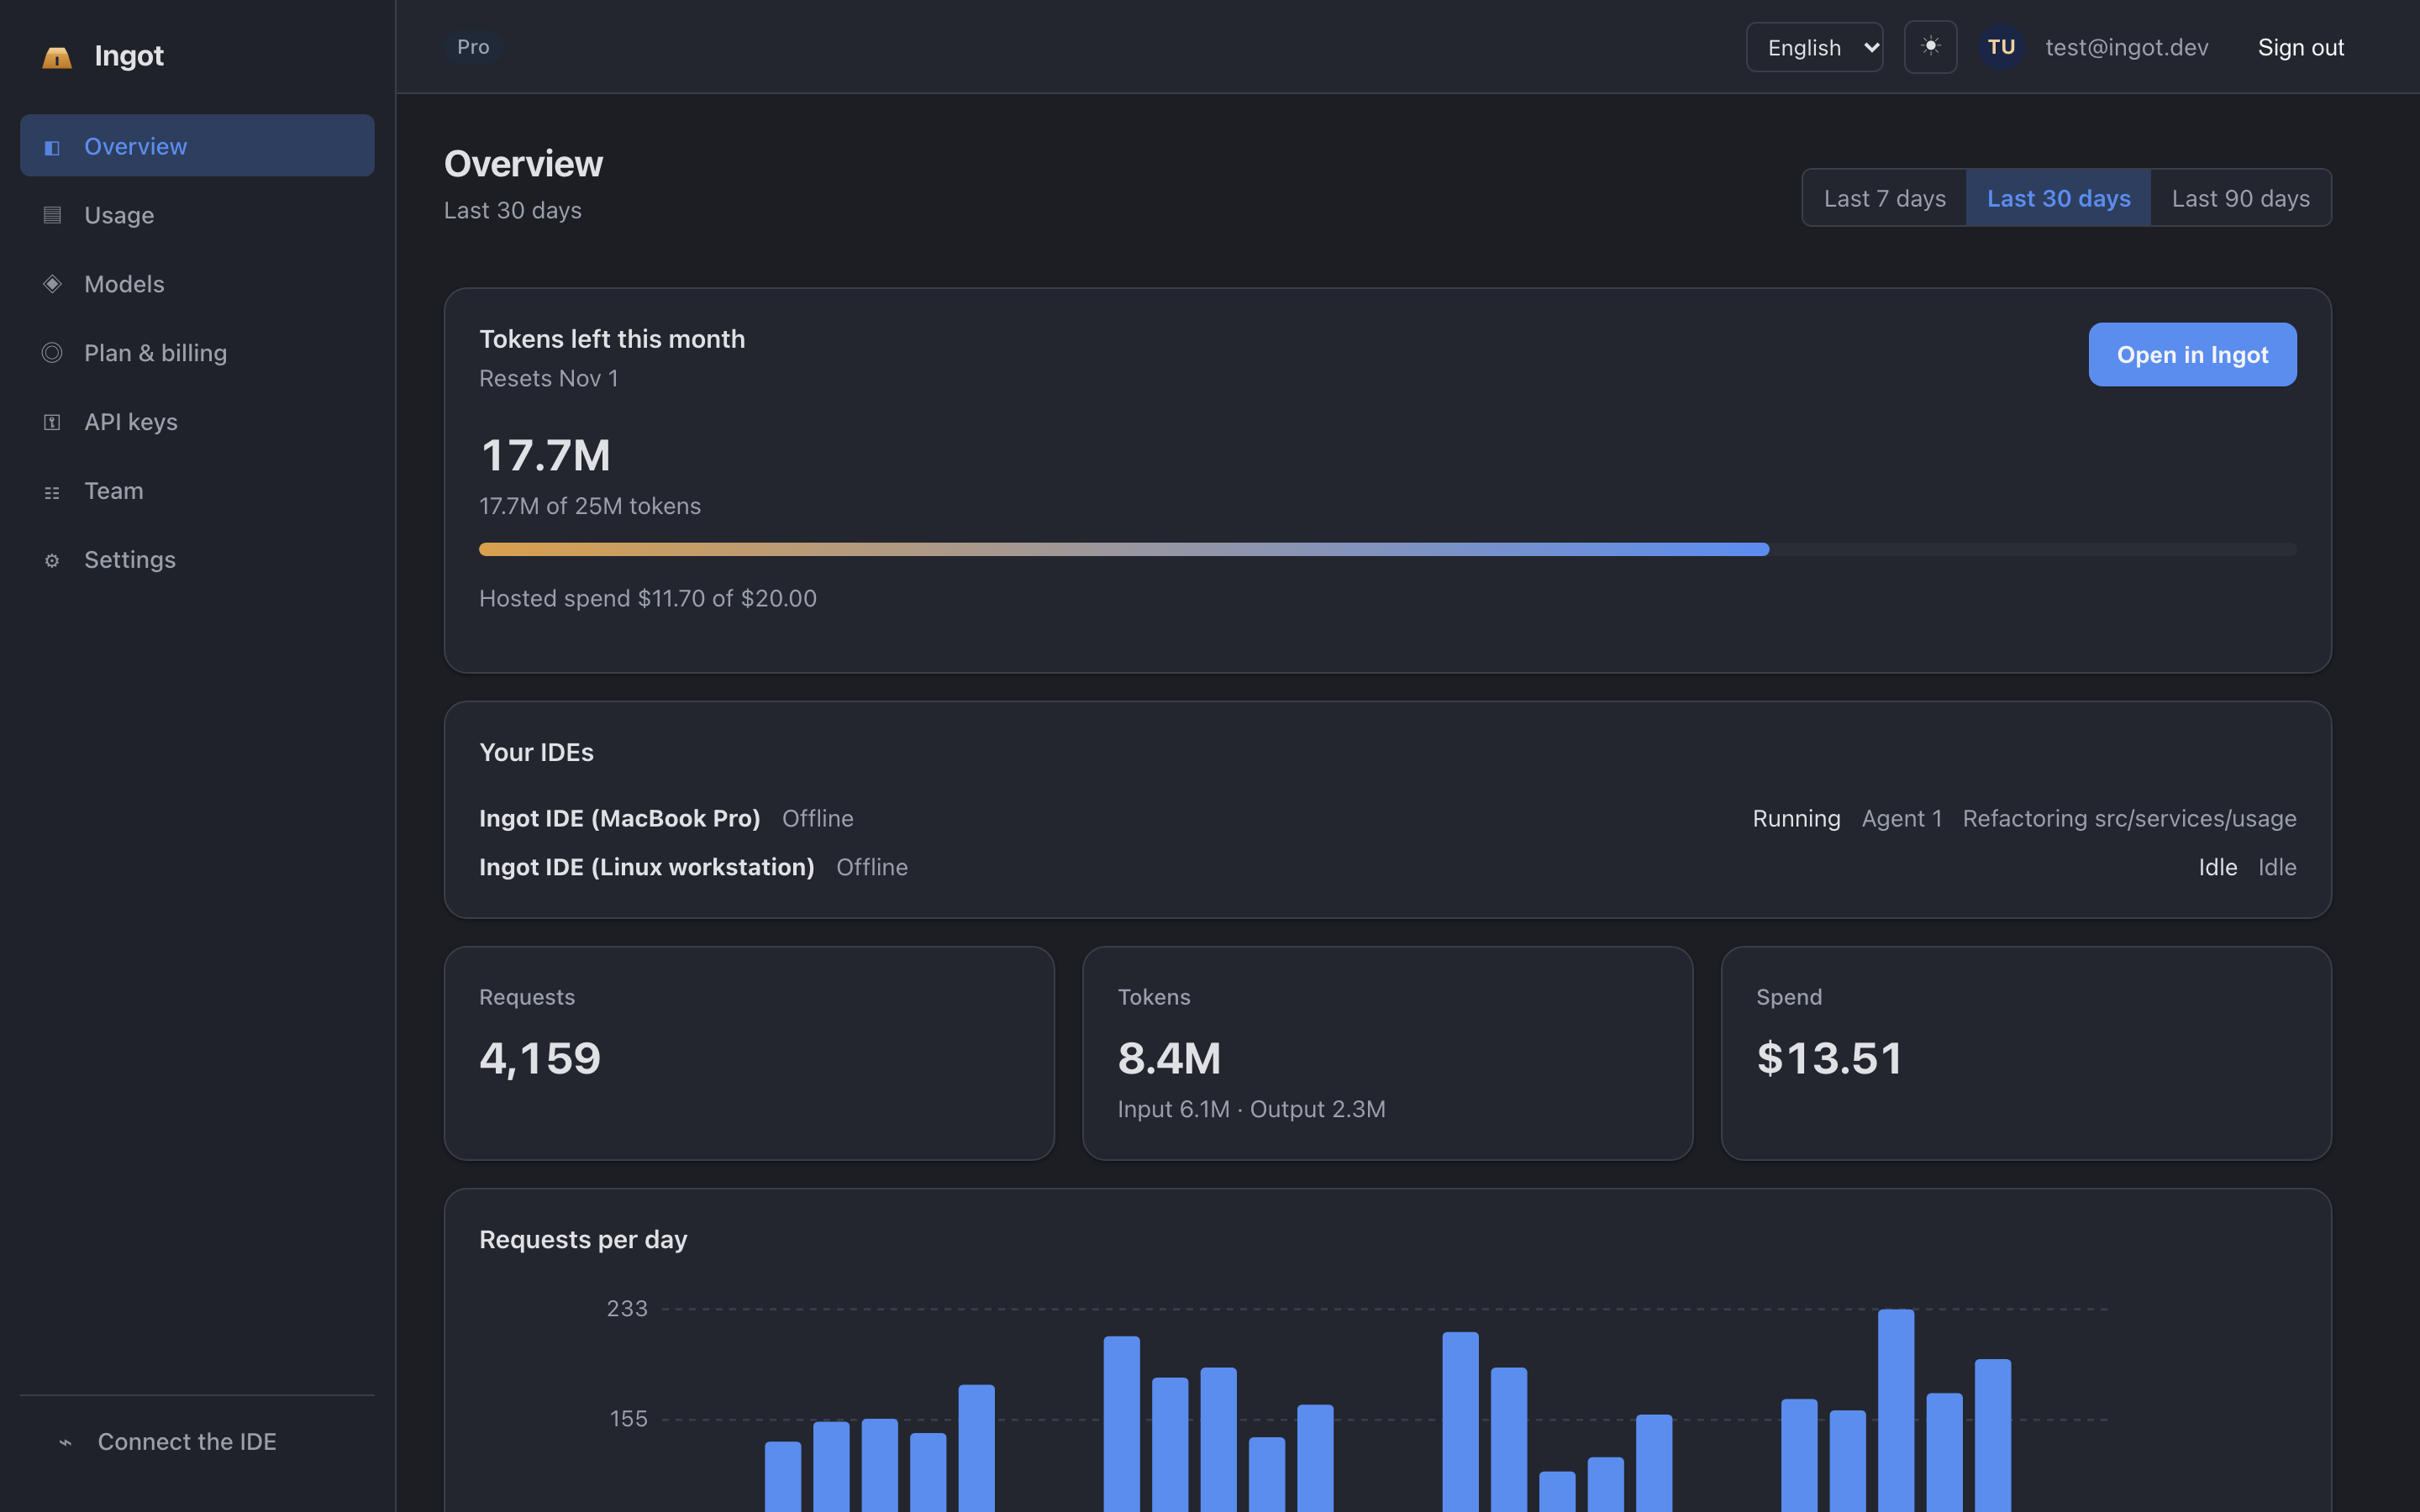Click the Agent 1 label

[x=1901, y=818]
